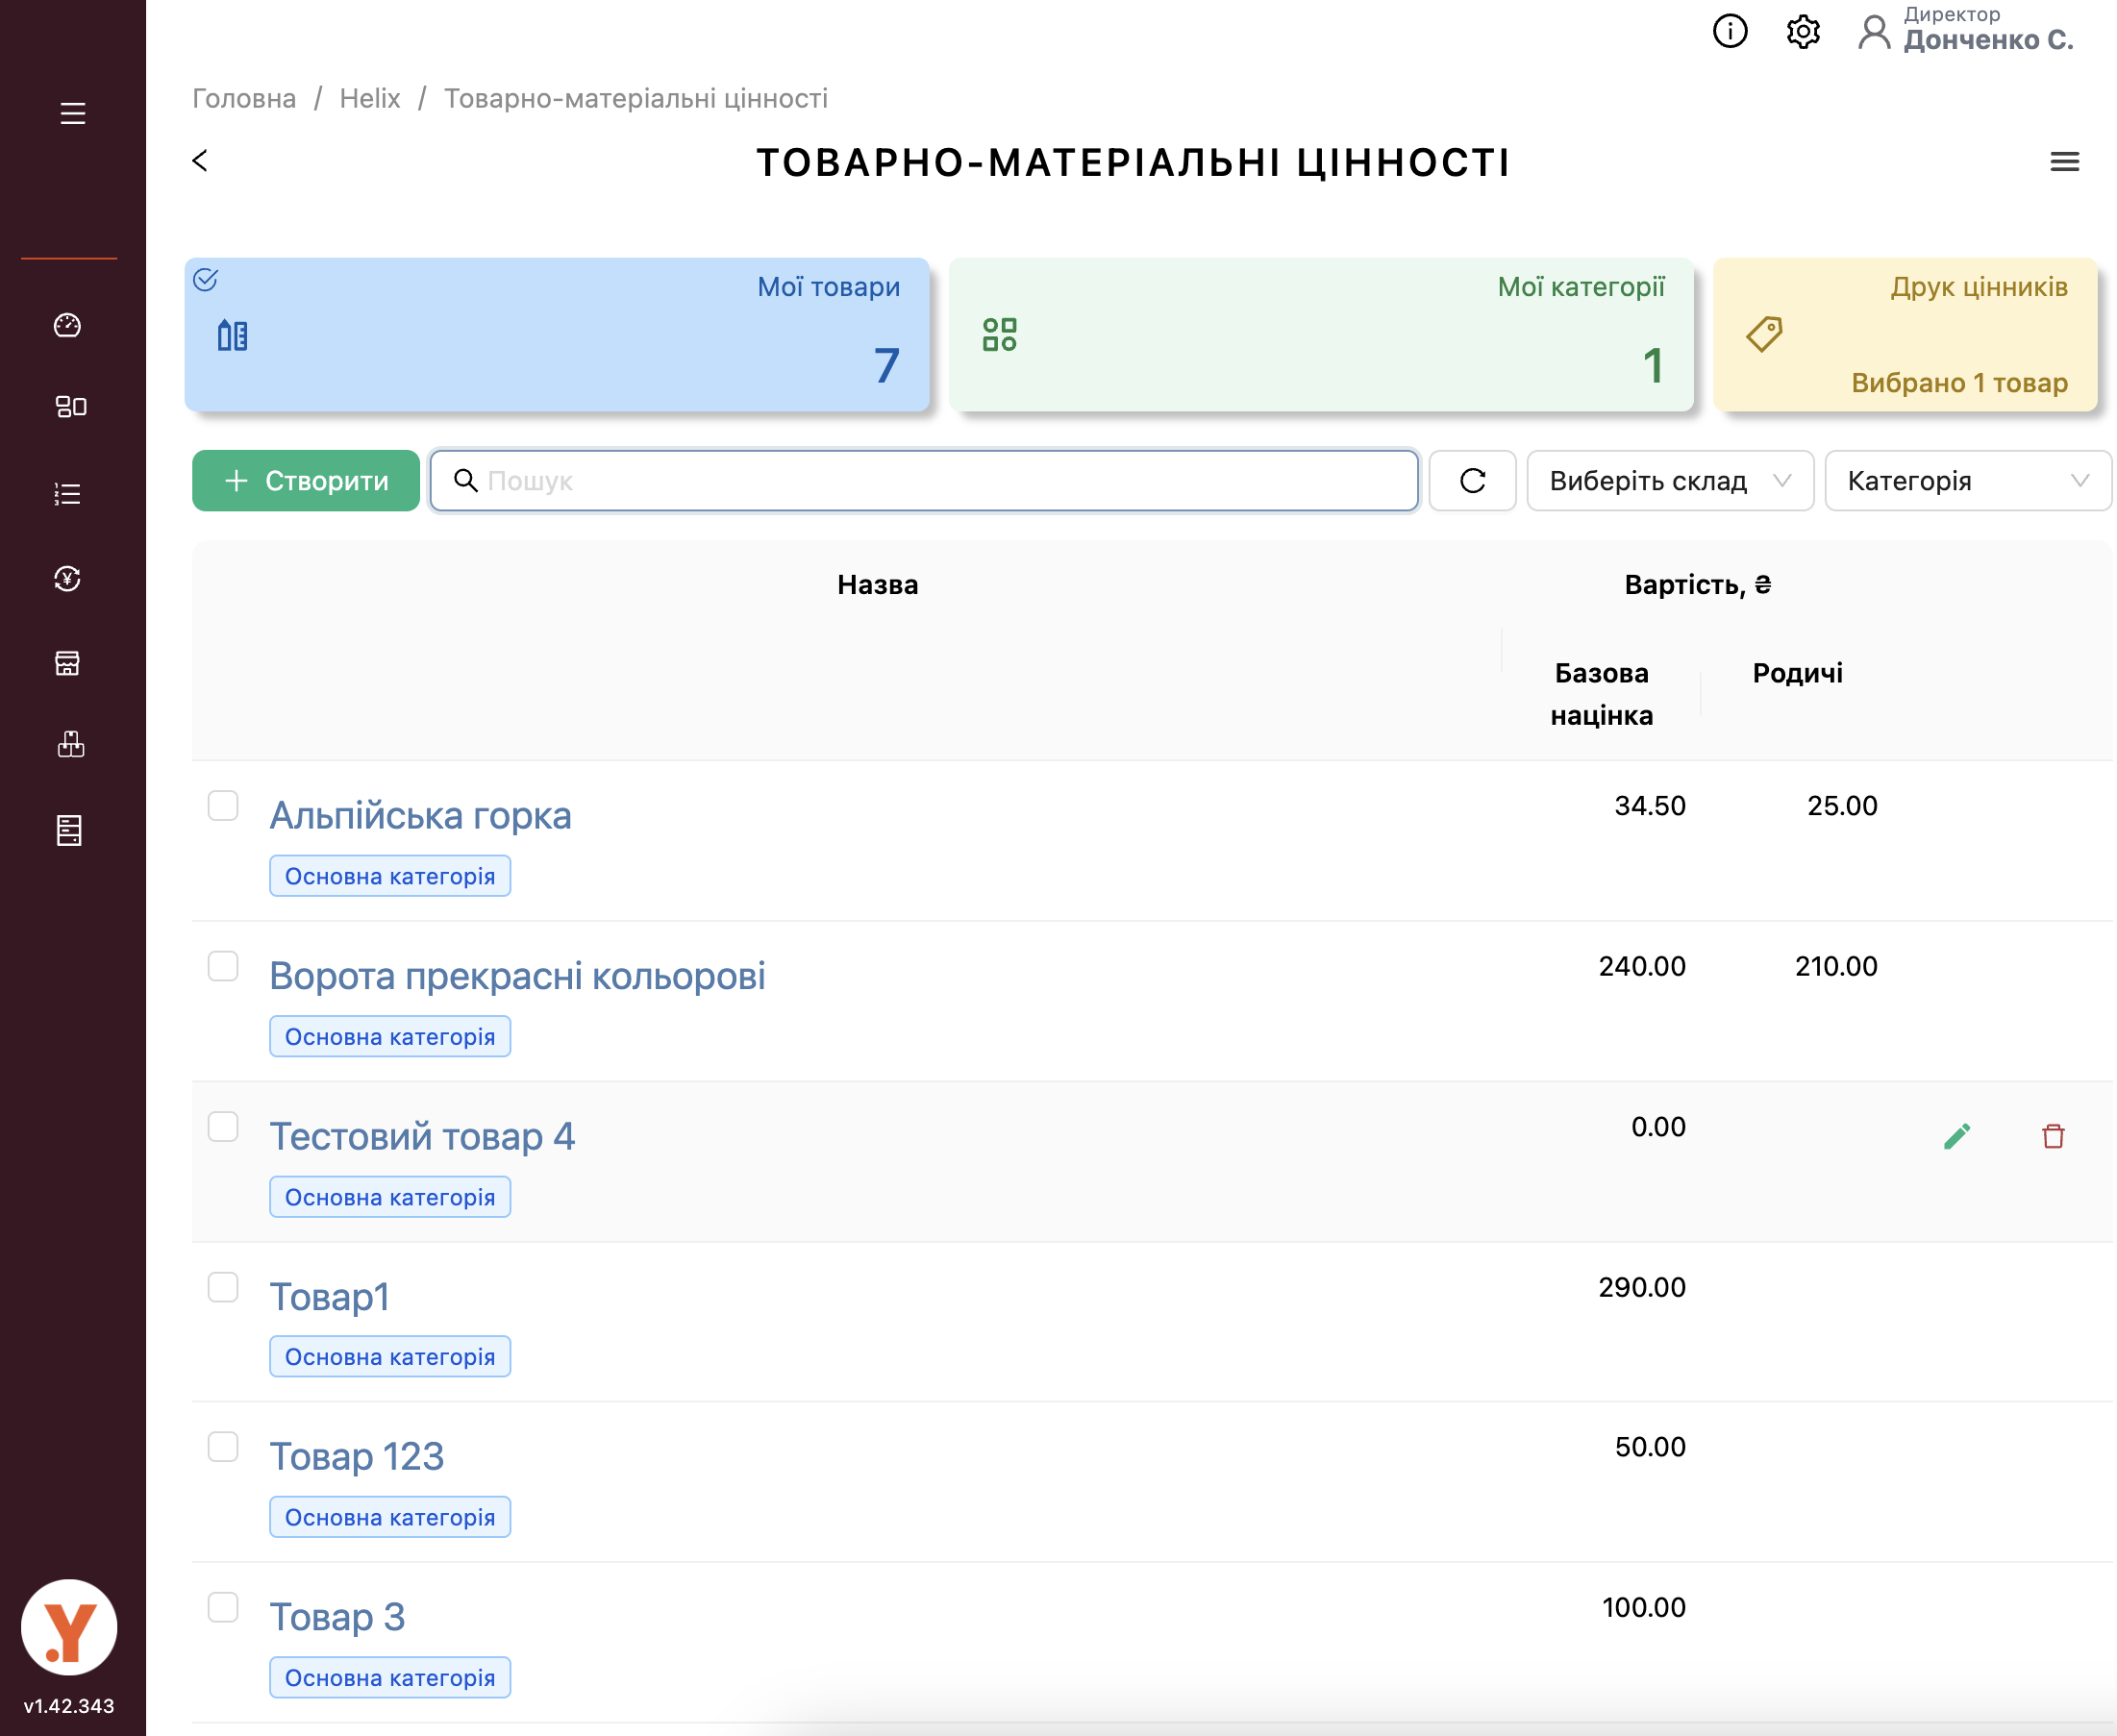2117x1736 pixels.
Task: Open the dashboard gauge sidebar icon
Action: click(x=68, y=325)
